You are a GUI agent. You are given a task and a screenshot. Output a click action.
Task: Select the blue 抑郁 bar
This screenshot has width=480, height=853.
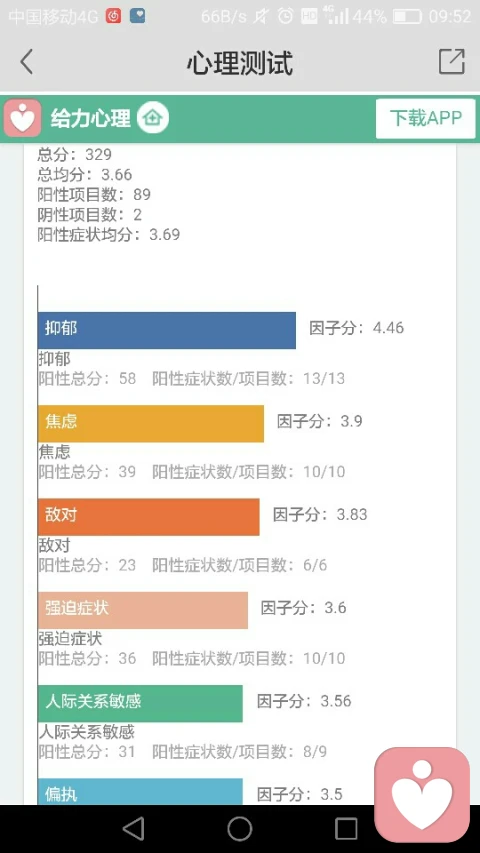tap(167, 330)
